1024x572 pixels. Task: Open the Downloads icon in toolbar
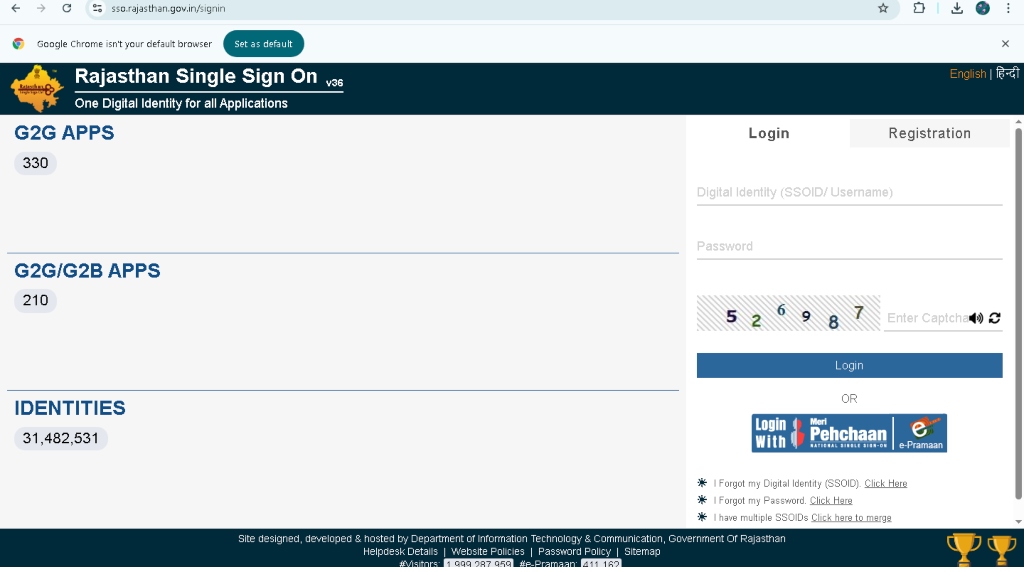click(x=957, y=8)
